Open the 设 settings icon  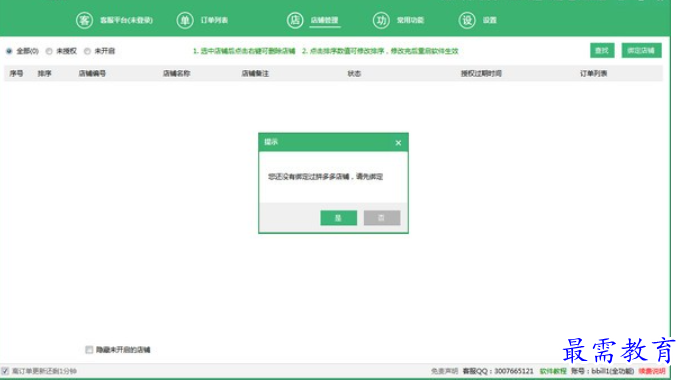point(467,20)
